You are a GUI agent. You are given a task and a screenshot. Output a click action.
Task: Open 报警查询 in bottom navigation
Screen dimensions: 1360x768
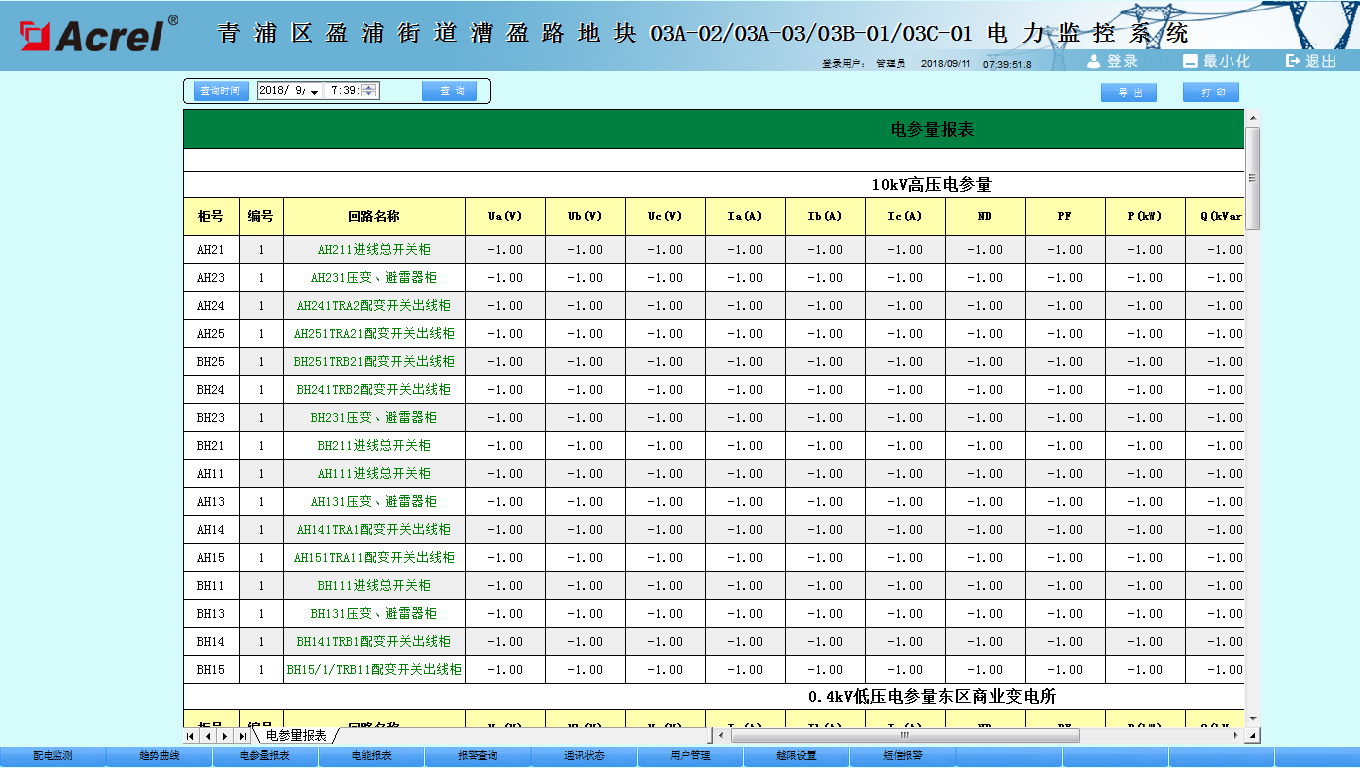click(x=477, y=756)
